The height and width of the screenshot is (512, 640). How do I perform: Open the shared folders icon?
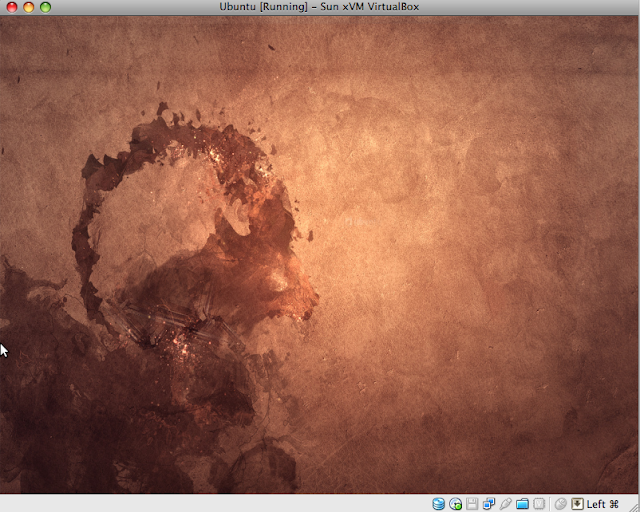click(x=522, y=504)
